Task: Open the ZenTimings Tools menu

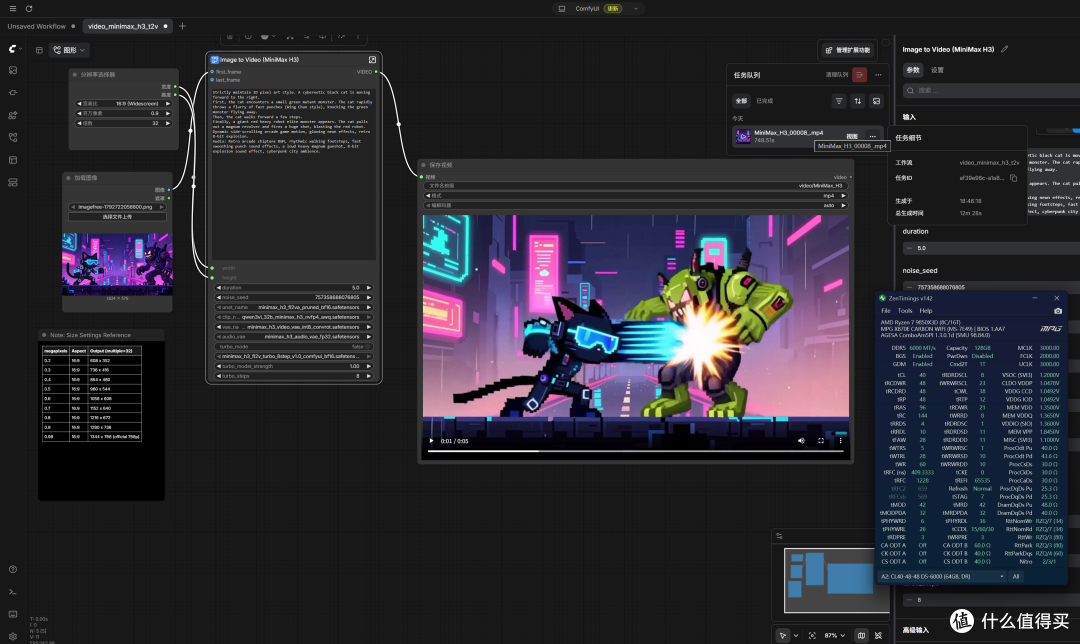Action: (x=904, y=311)
